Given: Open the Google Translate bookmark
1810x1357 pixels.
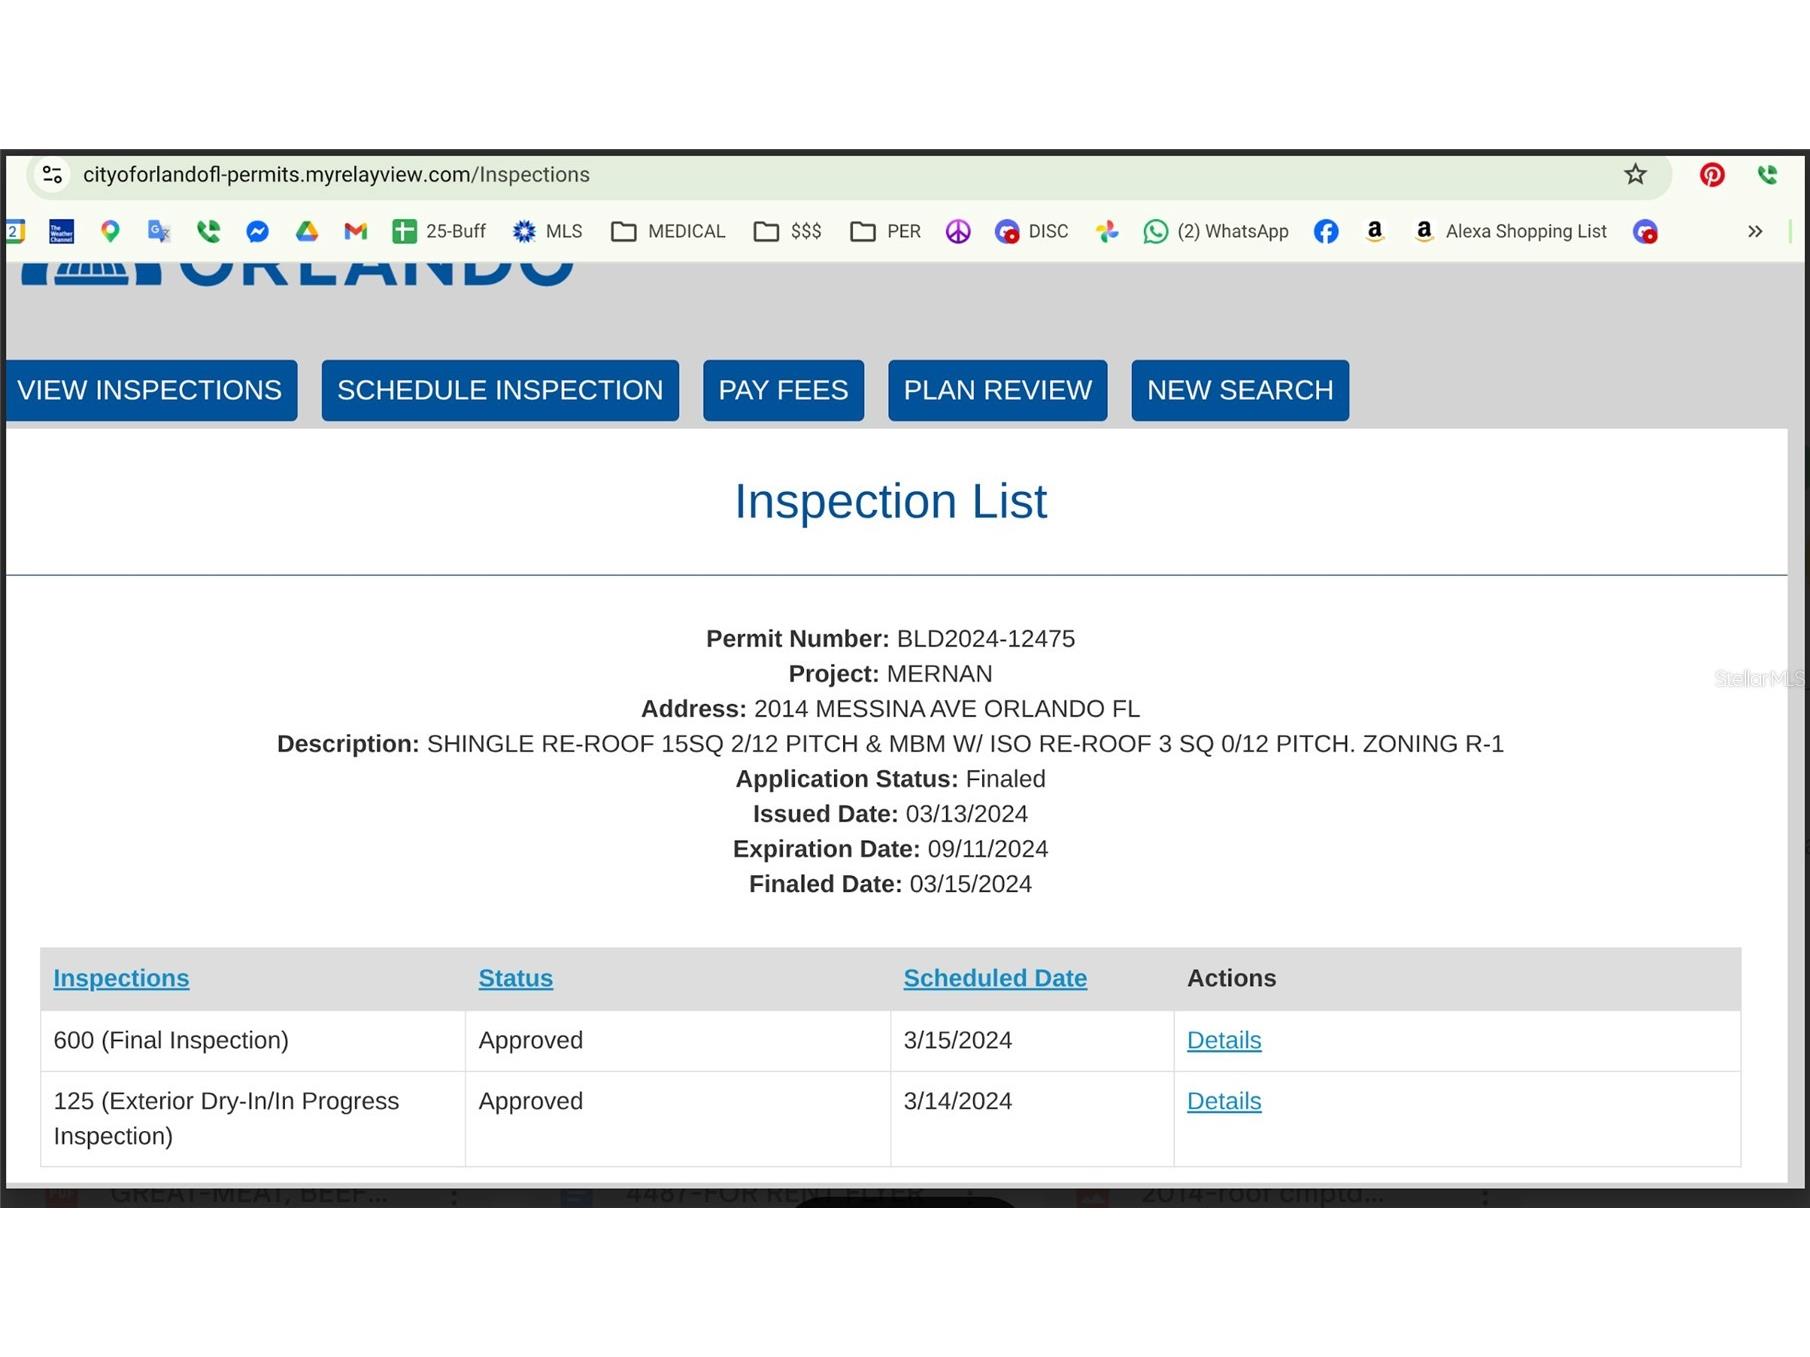Looking at the screenshot, I should [x=159, y=232].
